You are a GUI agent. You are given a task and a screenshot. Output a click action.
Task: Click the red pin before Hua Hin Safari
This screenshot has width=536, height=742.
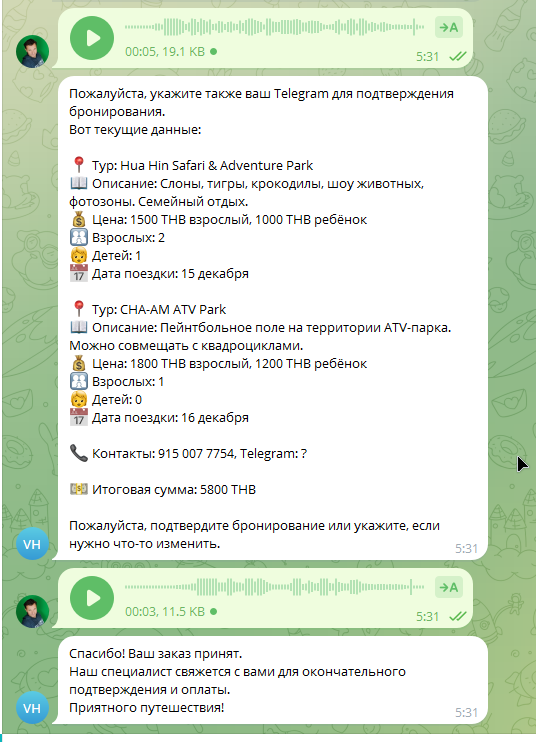point(79,165)
